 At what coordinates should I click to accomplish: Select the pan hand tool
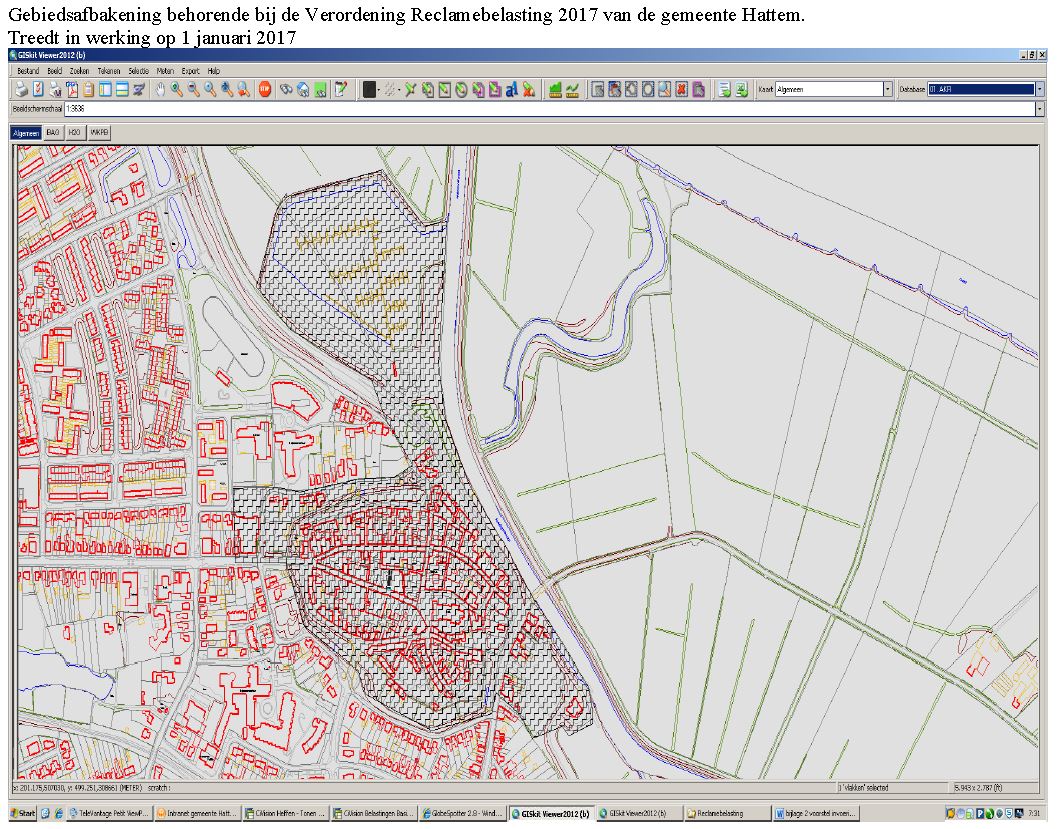pyautogui.click(x=160, y=90)
